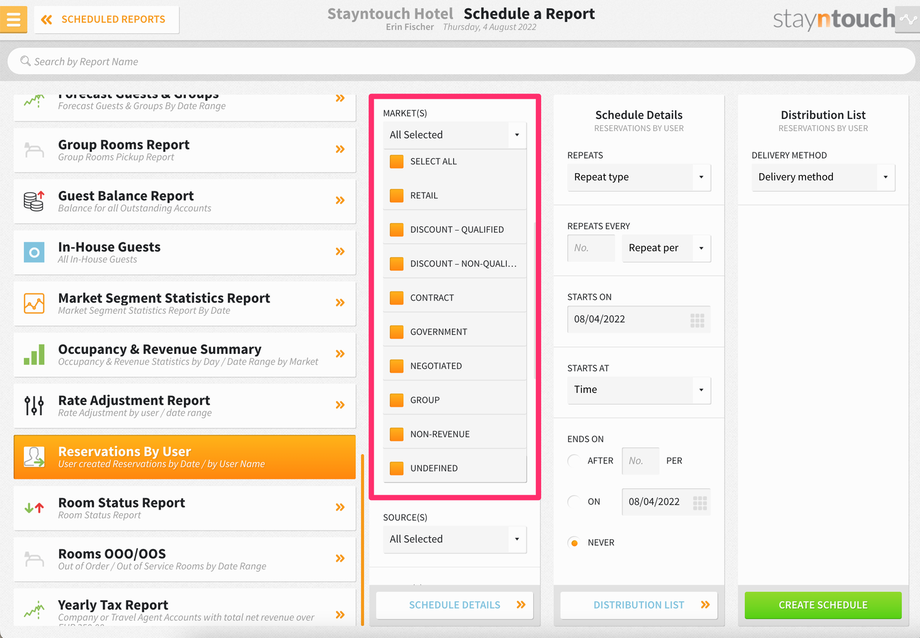Open Guest Balance Report double chevron
Image resolution: width=920 pixels, height=638 pixels.
coord(340,200)
